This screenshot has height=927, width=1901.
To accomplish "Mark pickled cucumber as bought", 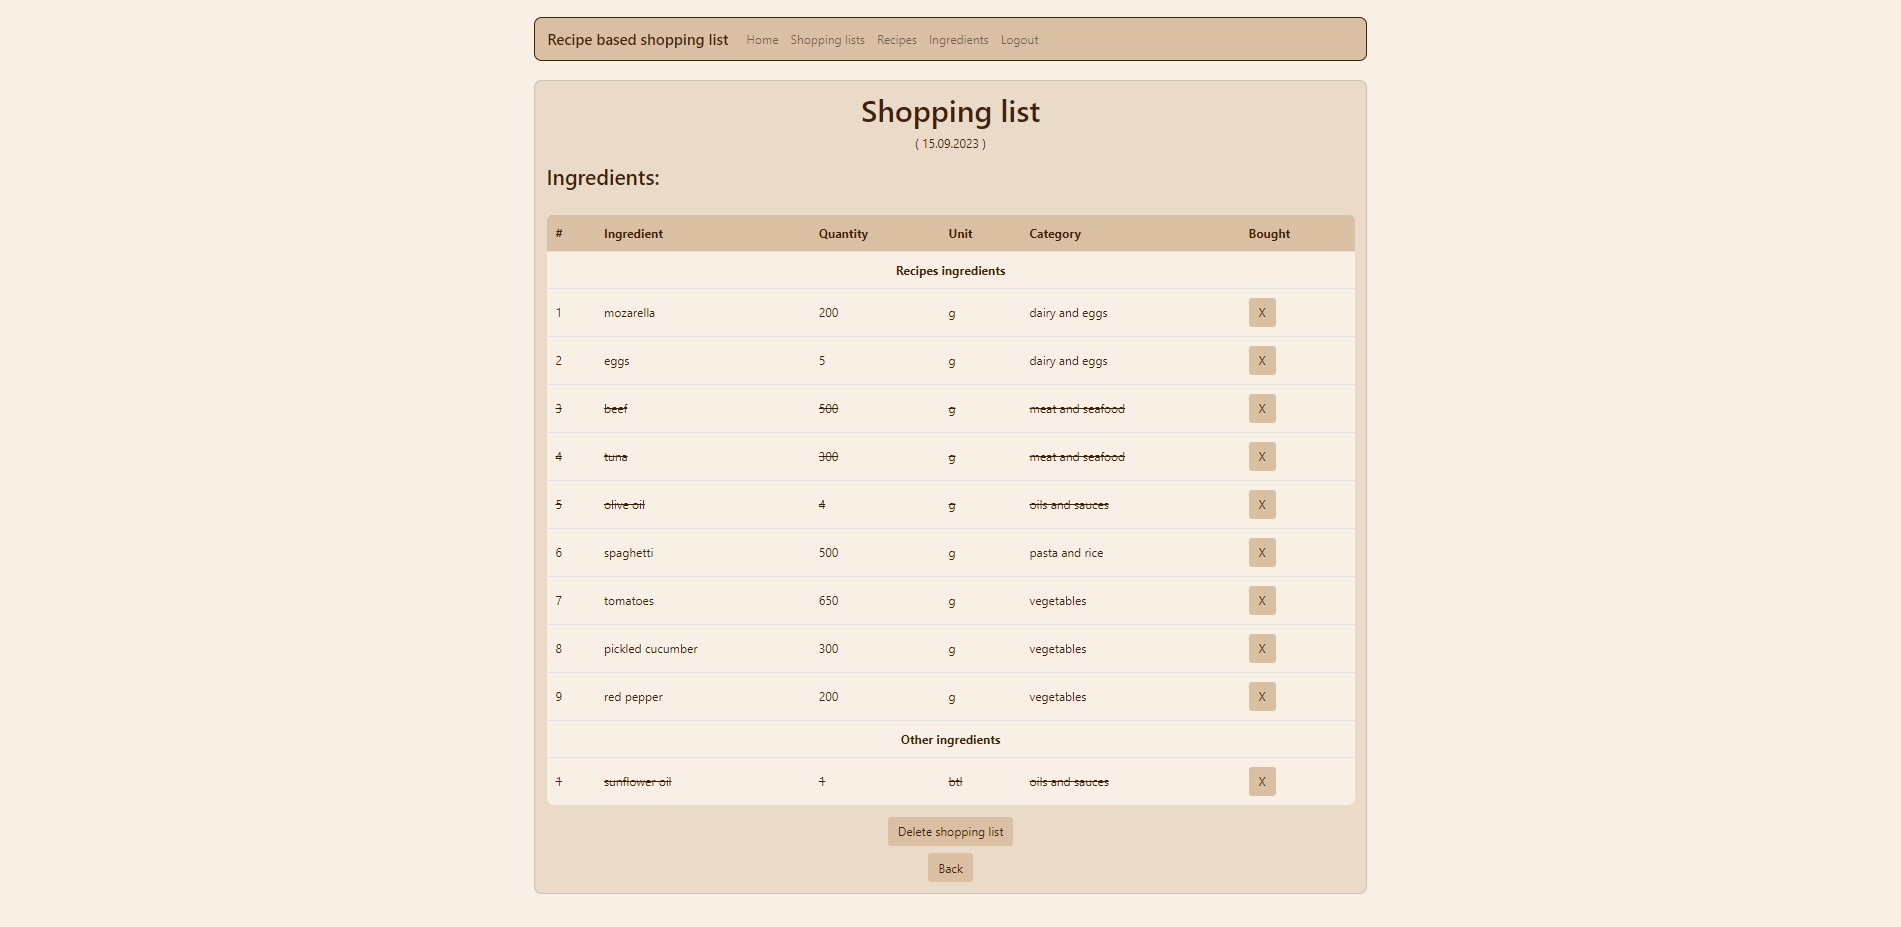I will pos(1261,648).
